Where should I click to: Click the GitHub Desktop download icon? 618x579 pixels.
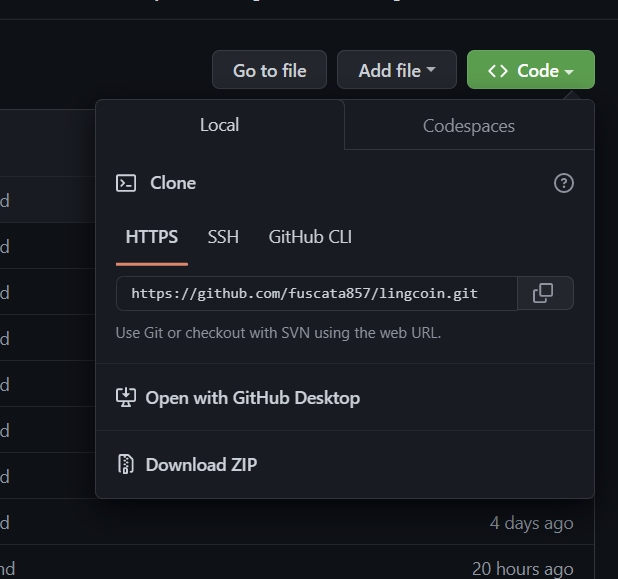click(x=126, y=397)
